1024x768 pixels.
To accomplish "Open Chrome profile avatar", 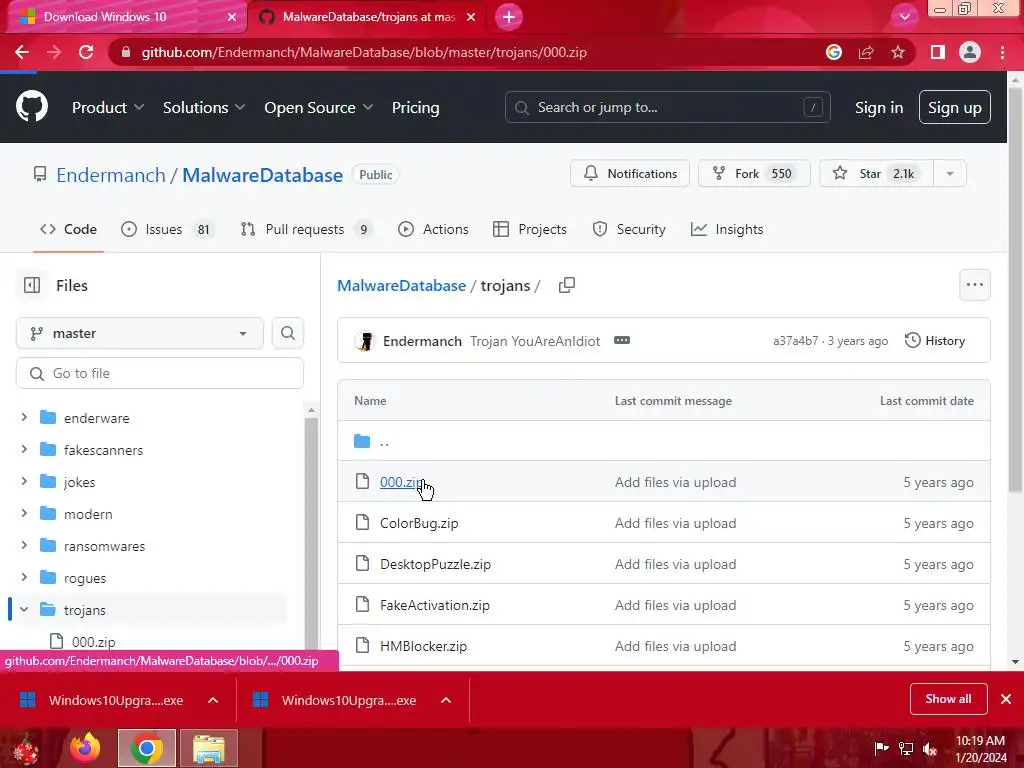I will 970,52.
